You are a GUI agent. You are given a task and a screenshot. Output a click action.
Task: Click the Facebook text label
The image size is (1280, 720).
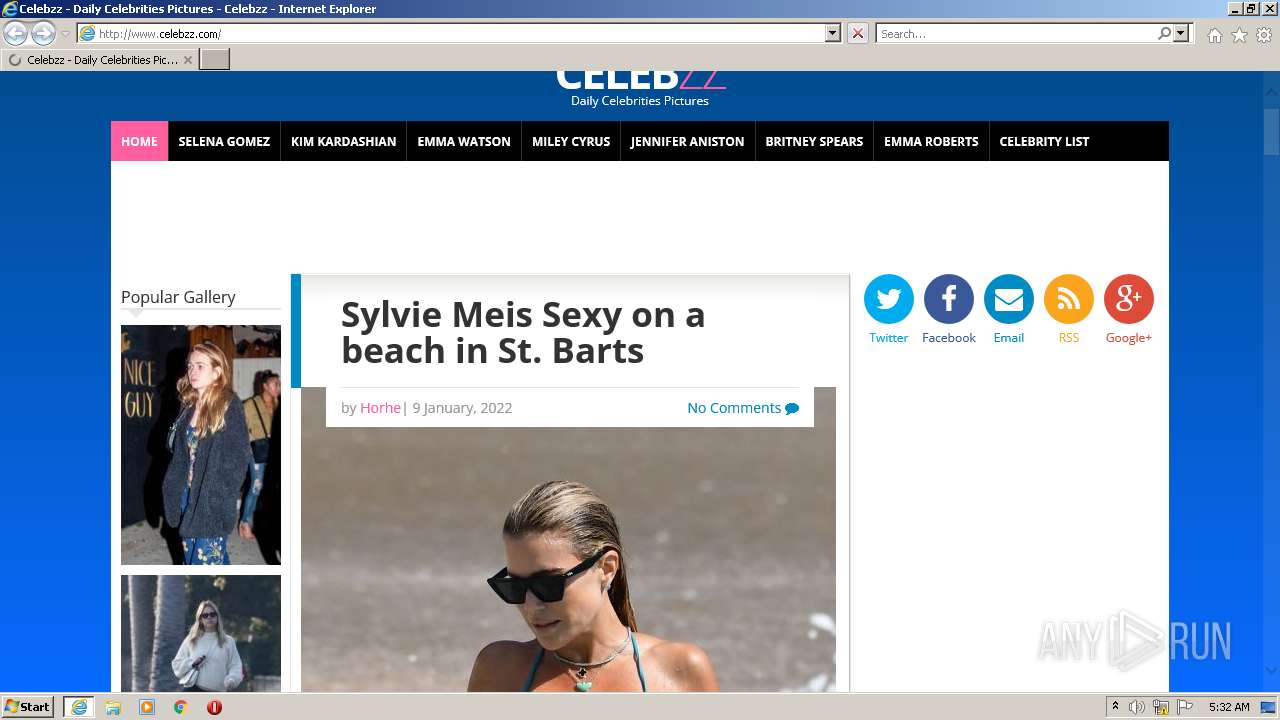(x=948, y=338)
